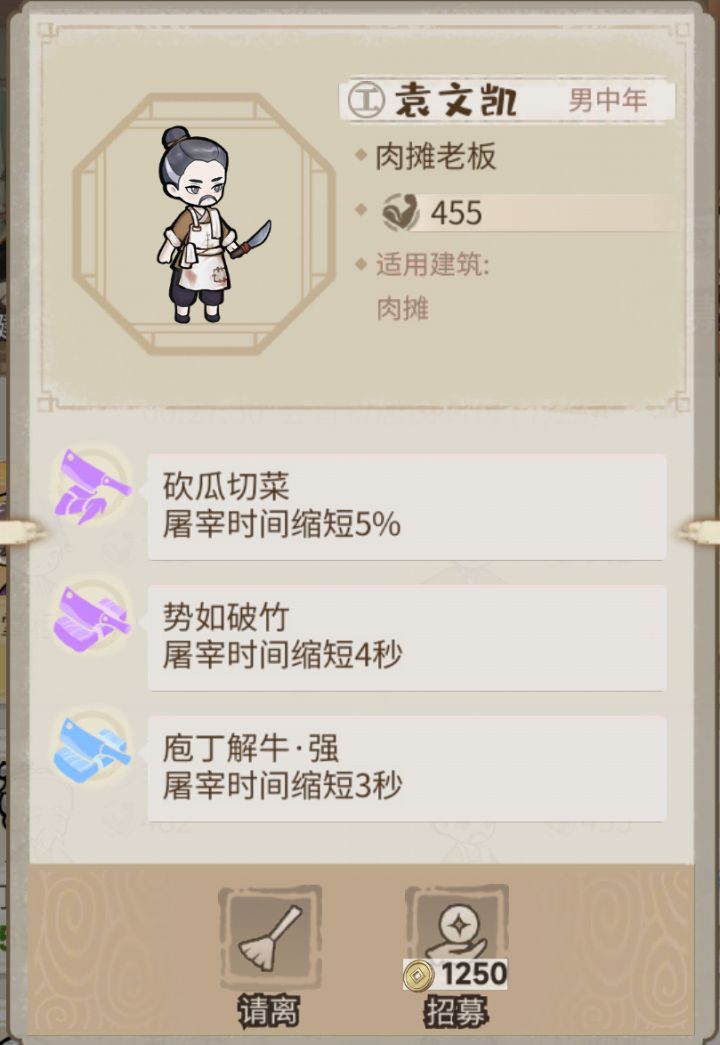
Task: Click the 请离 label to dismiss
Action: [269, 1012]
